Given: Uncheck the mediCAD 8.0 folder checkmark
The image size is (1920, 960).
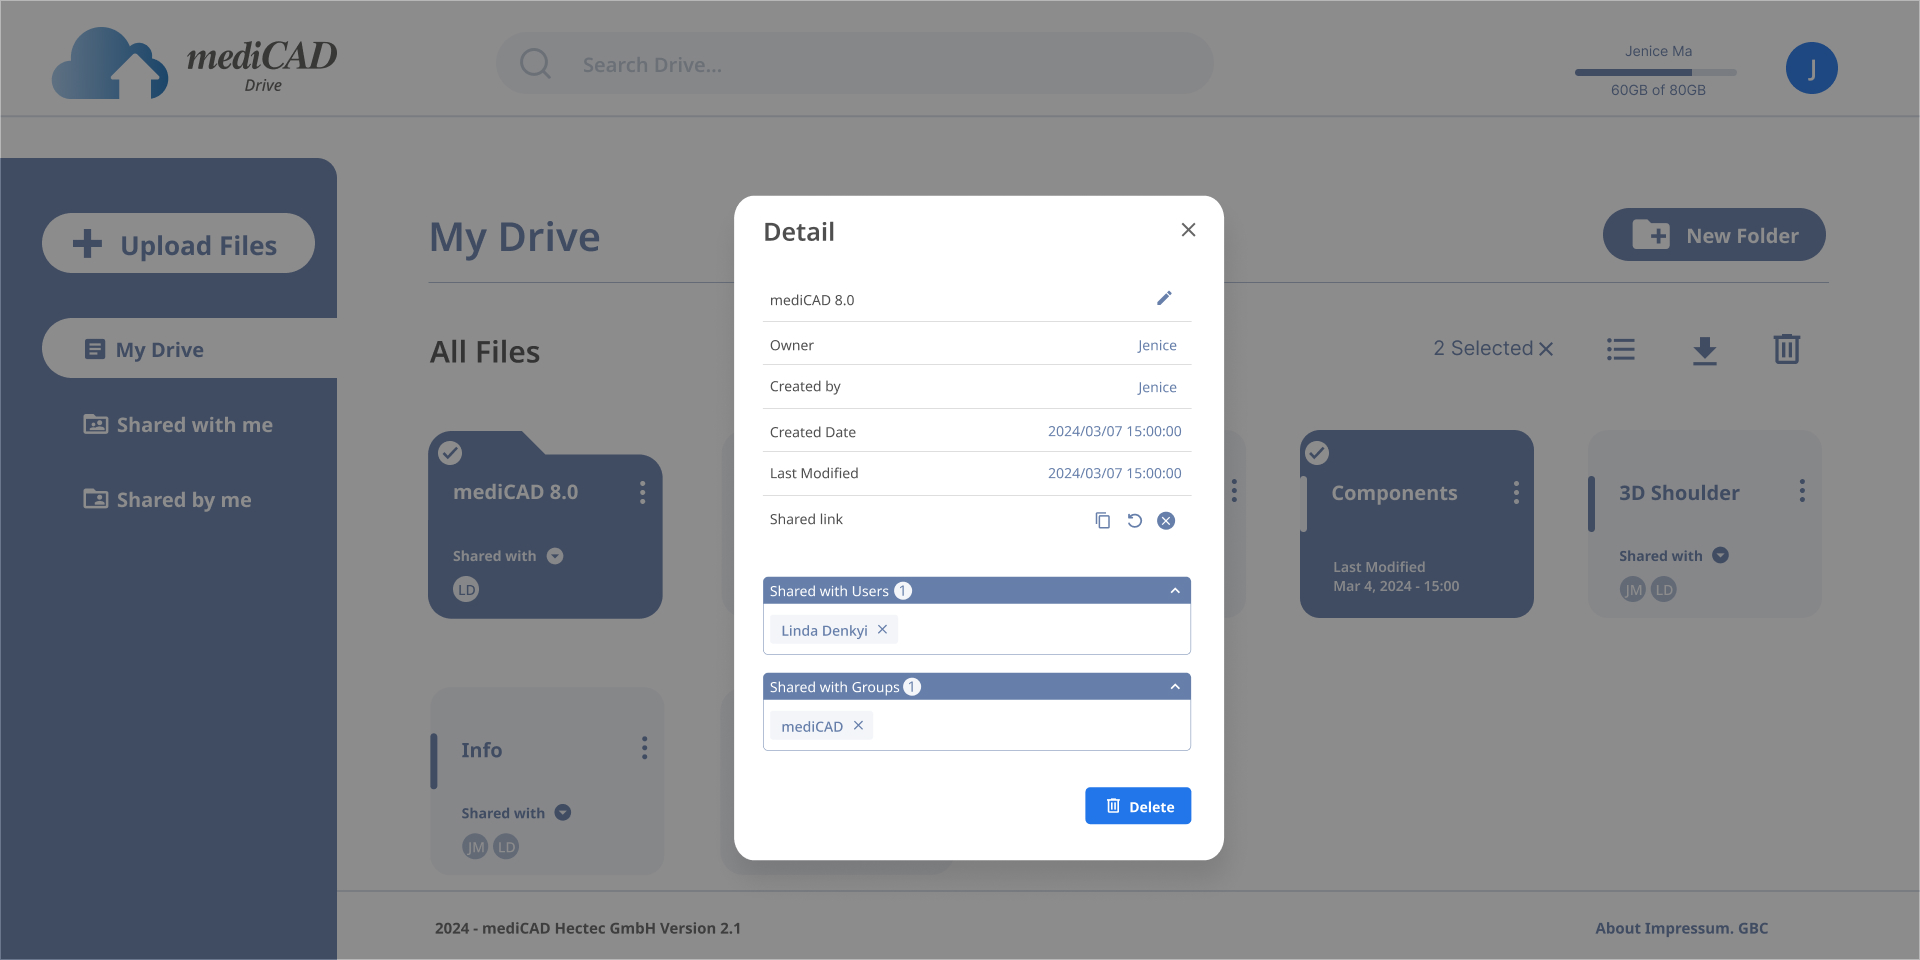Looking at the screenshot, I should [451, 453].
